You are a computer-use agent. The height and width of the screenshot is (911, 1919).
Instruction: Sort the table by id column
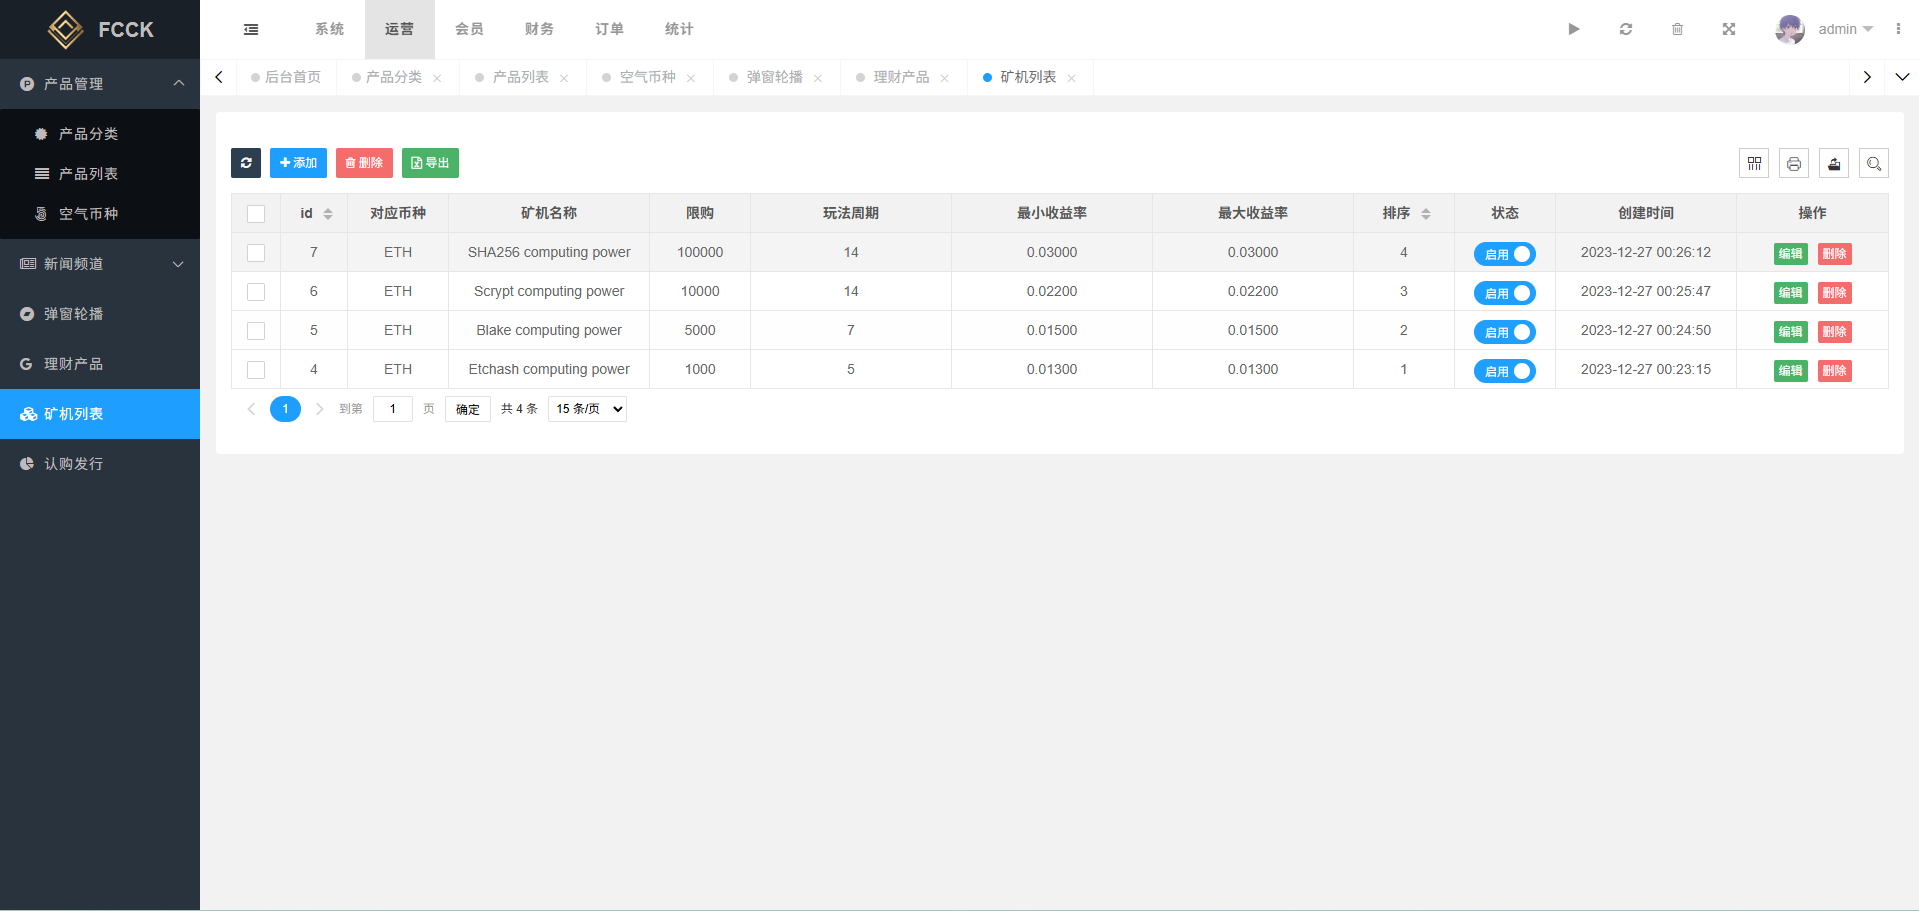(327, 214)
